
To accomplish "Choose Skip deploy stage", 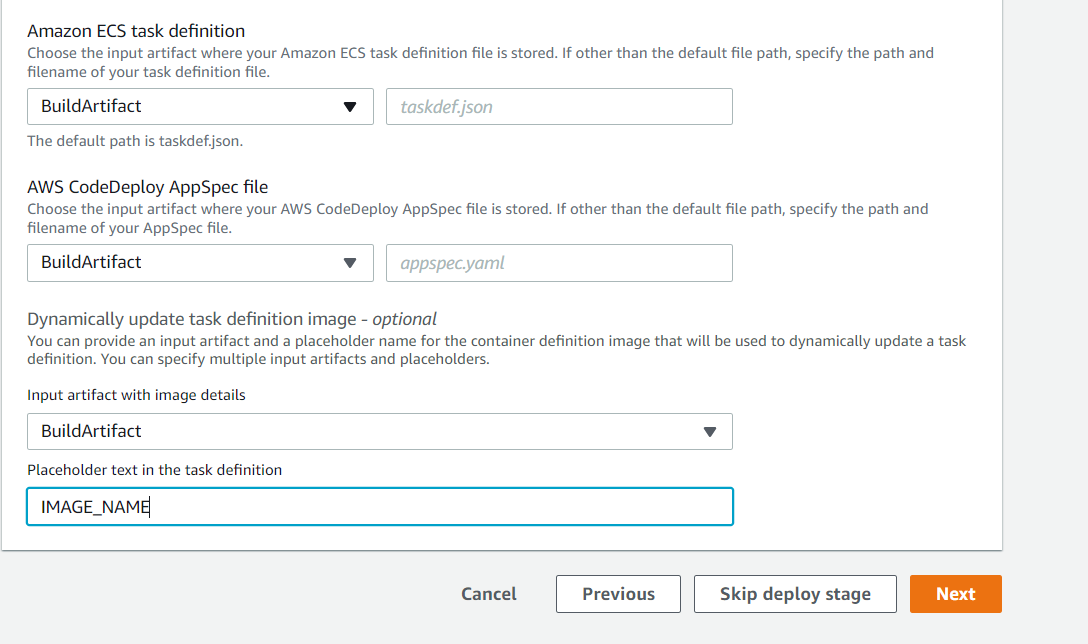I will coord(795,594).
